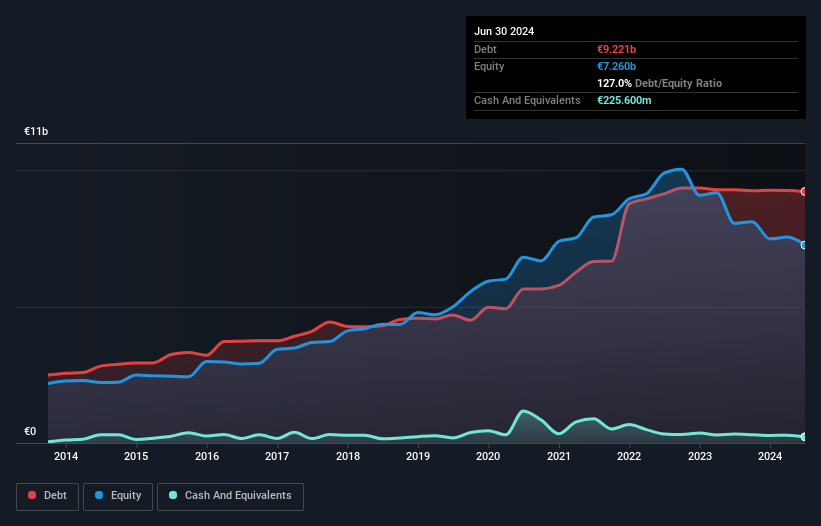The image size is (821, 526).
Task: Click the 2017 x-axis label
Action: click(277, 456)
